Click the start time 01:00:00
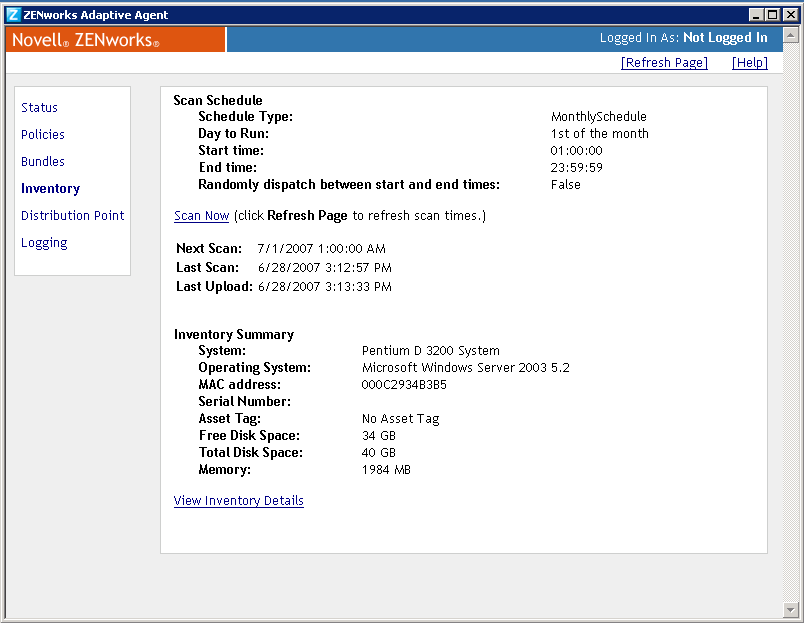This screenshot has height=623, width=804. coord(576,151)
